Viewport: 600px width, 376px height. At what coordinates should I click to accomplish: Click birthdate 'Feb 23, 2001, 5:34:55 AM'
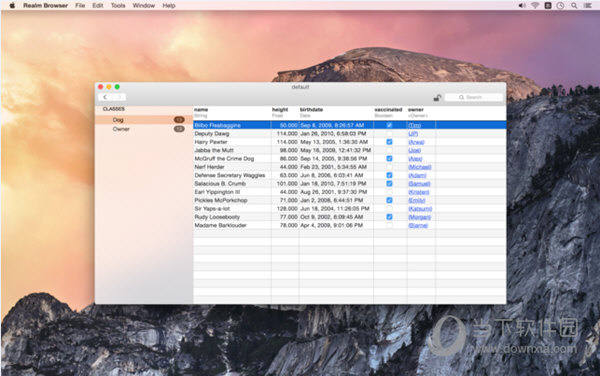coord(333,167)
